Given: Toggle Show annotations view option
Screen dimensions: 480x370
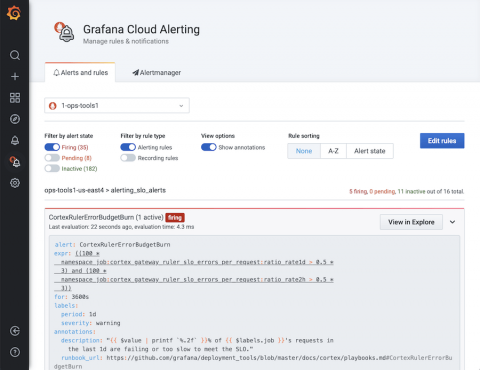Looking at the screenshot, I should (209, 147).
